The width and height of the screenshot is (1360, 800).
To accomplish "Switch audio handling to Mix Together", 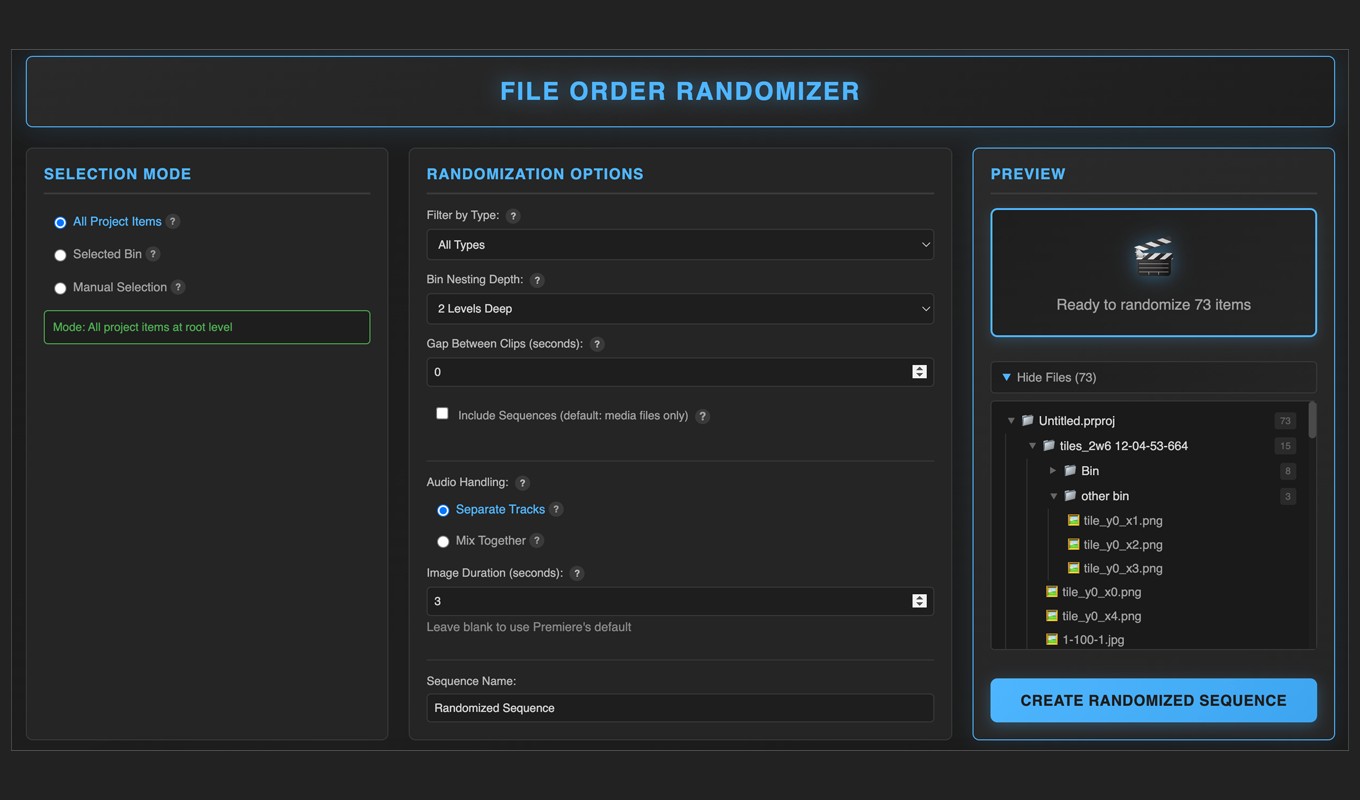I will click(x=443, y=541).
